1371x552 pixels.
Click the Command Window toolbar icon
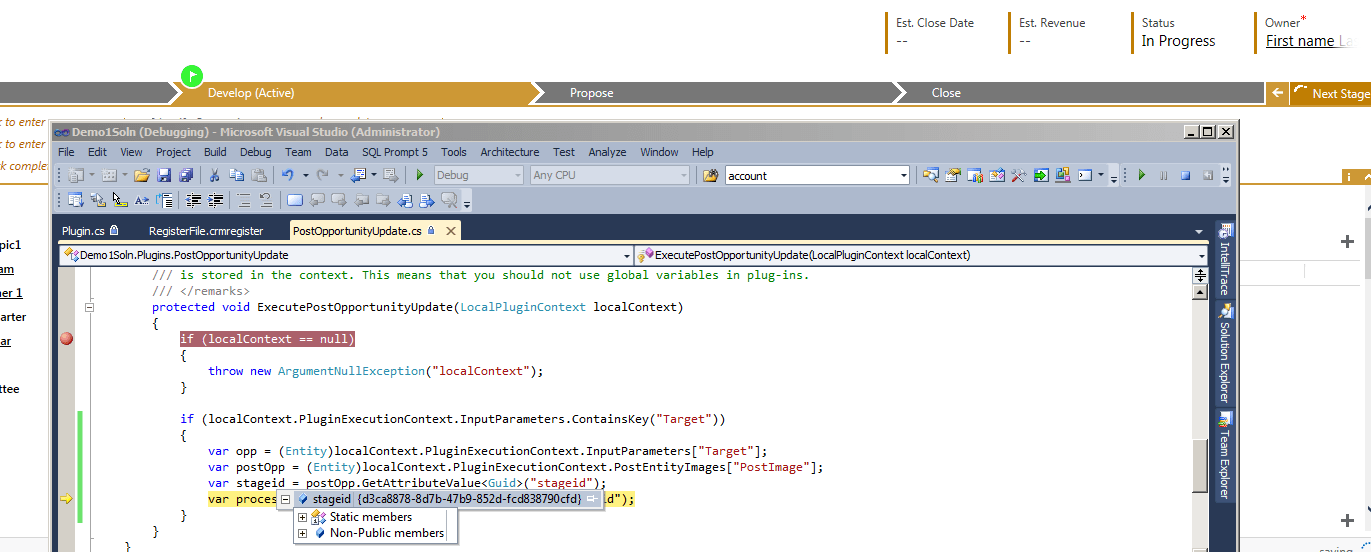(1085, 175)
